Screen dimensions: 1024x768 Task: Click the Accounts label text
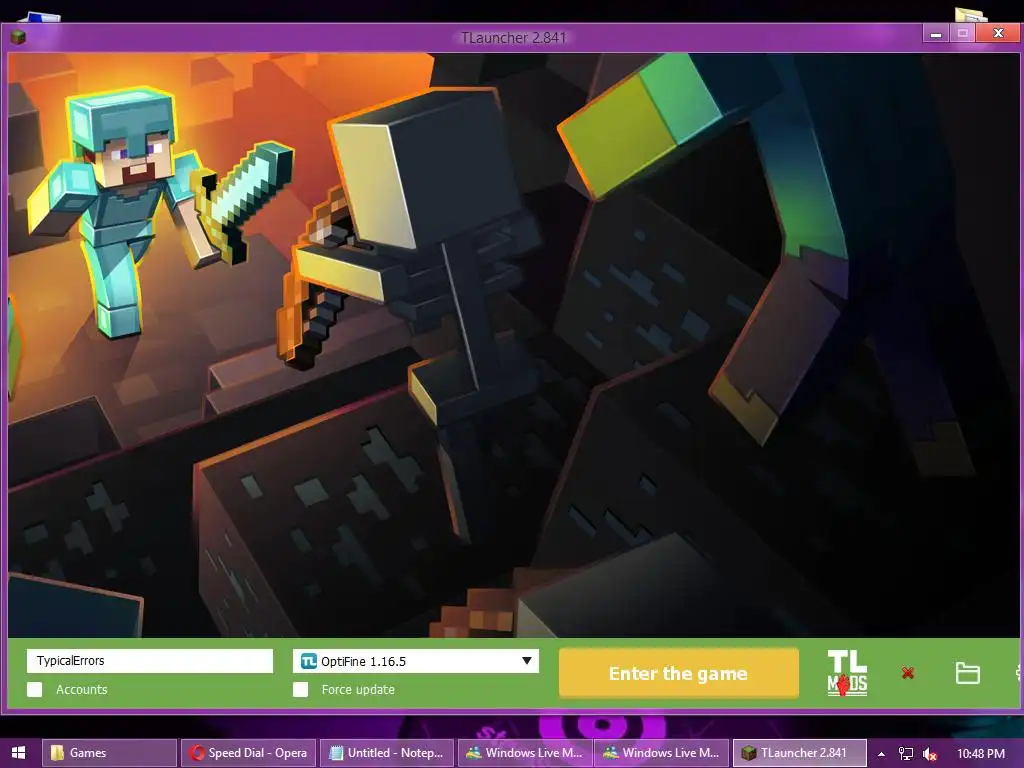click(82, 689)
